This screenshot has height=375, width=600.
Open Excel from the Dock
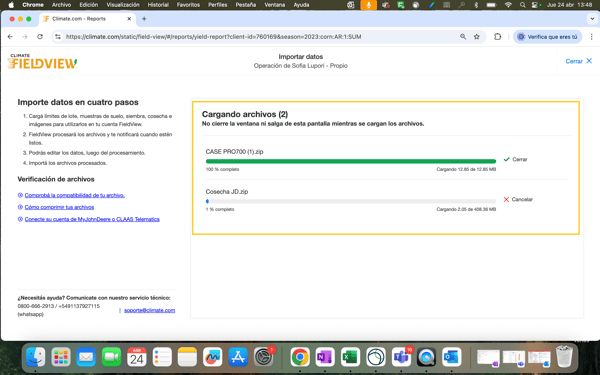tap(350, 357)
